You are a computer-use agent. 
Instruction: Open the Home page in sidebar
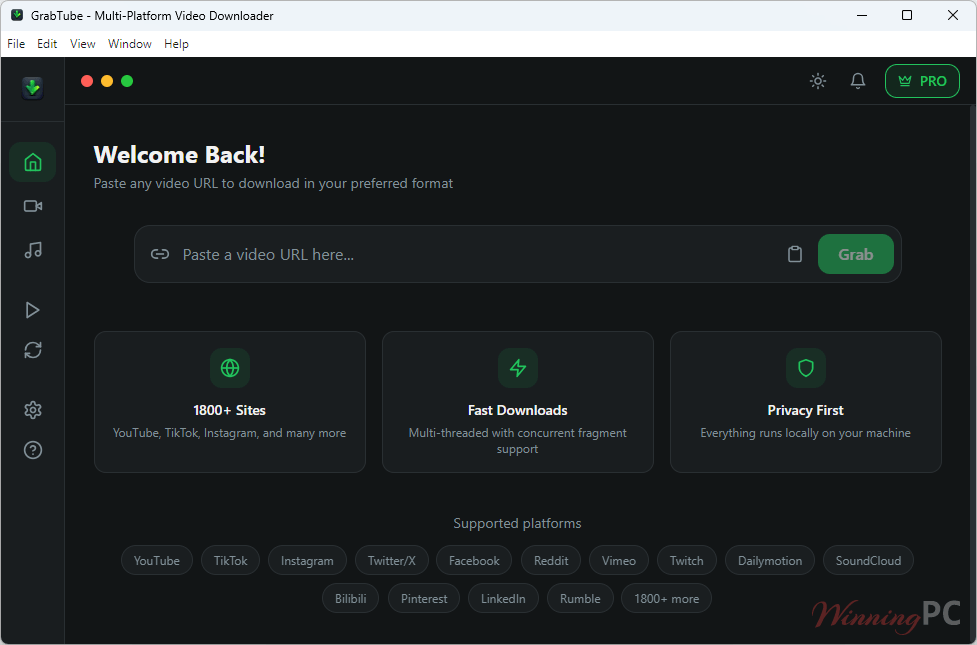click(32, 162)
